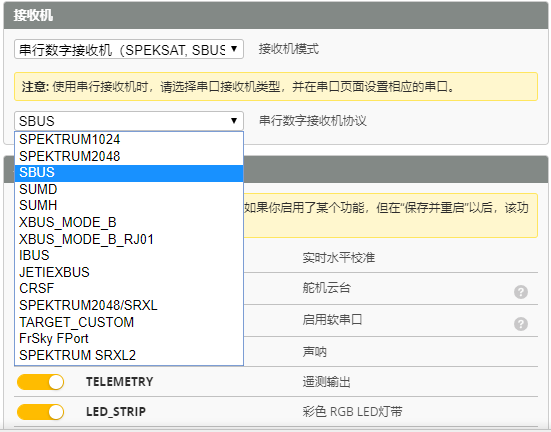551x432 pixels.
Task: Select IBUS protocol
Action: tap(129, 256)
